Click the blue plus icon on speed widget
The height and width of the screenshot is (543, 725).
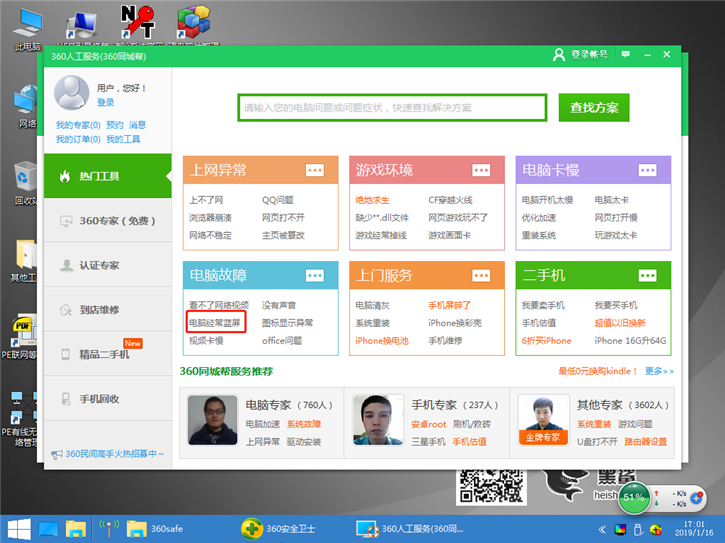[696, 498]
